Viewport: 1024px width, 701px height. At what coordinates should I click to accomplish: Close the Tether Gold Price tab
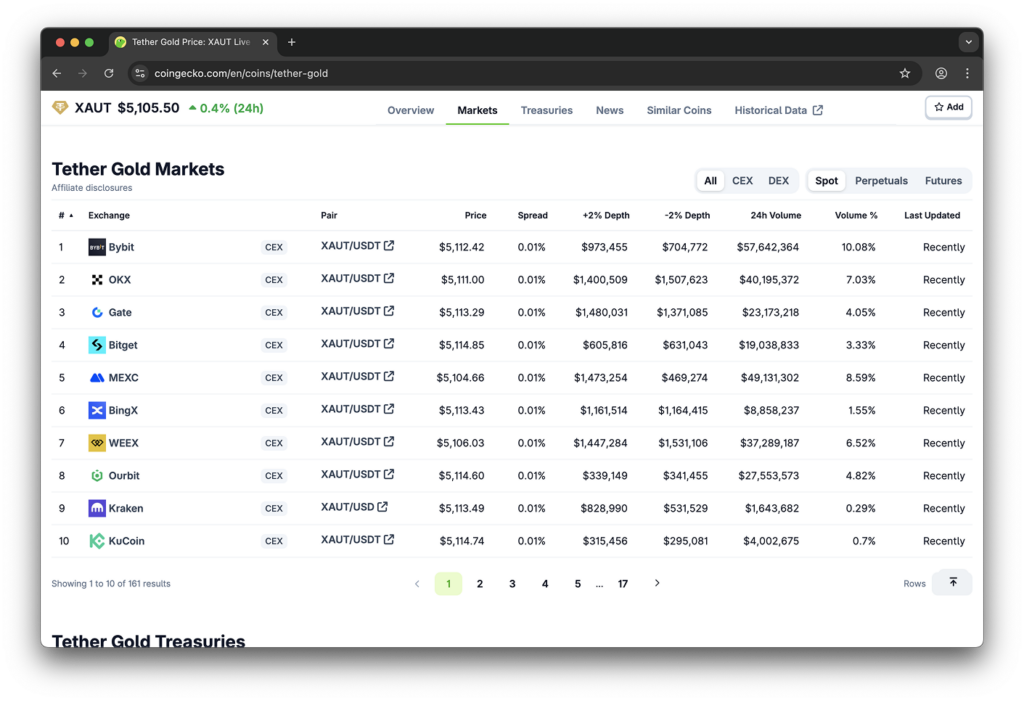pos(266,42)
